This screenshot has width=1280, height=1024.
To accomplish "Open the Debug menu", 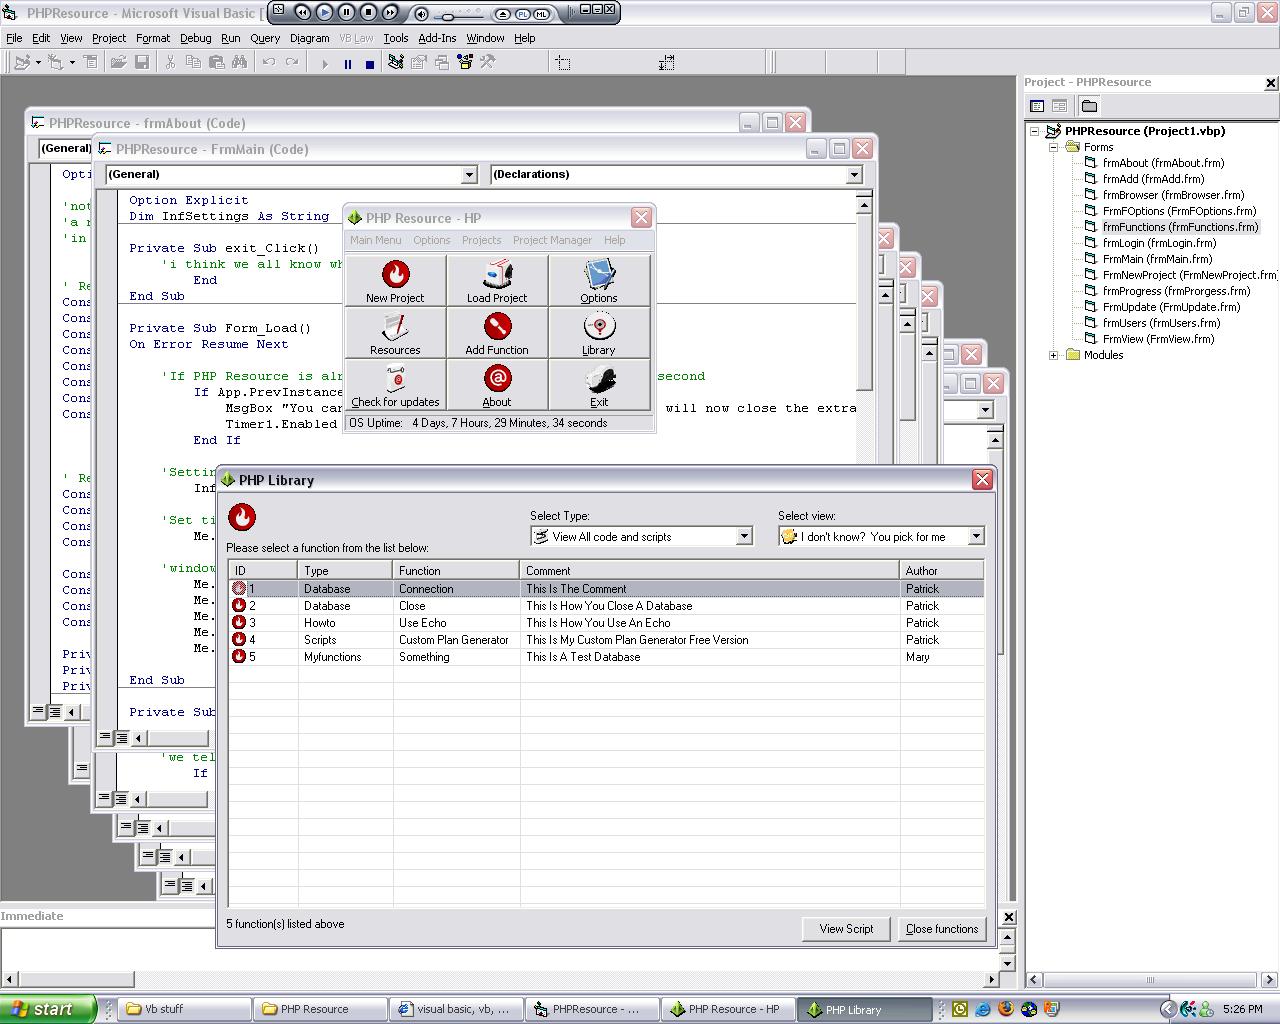I will (x=195, y=38).
